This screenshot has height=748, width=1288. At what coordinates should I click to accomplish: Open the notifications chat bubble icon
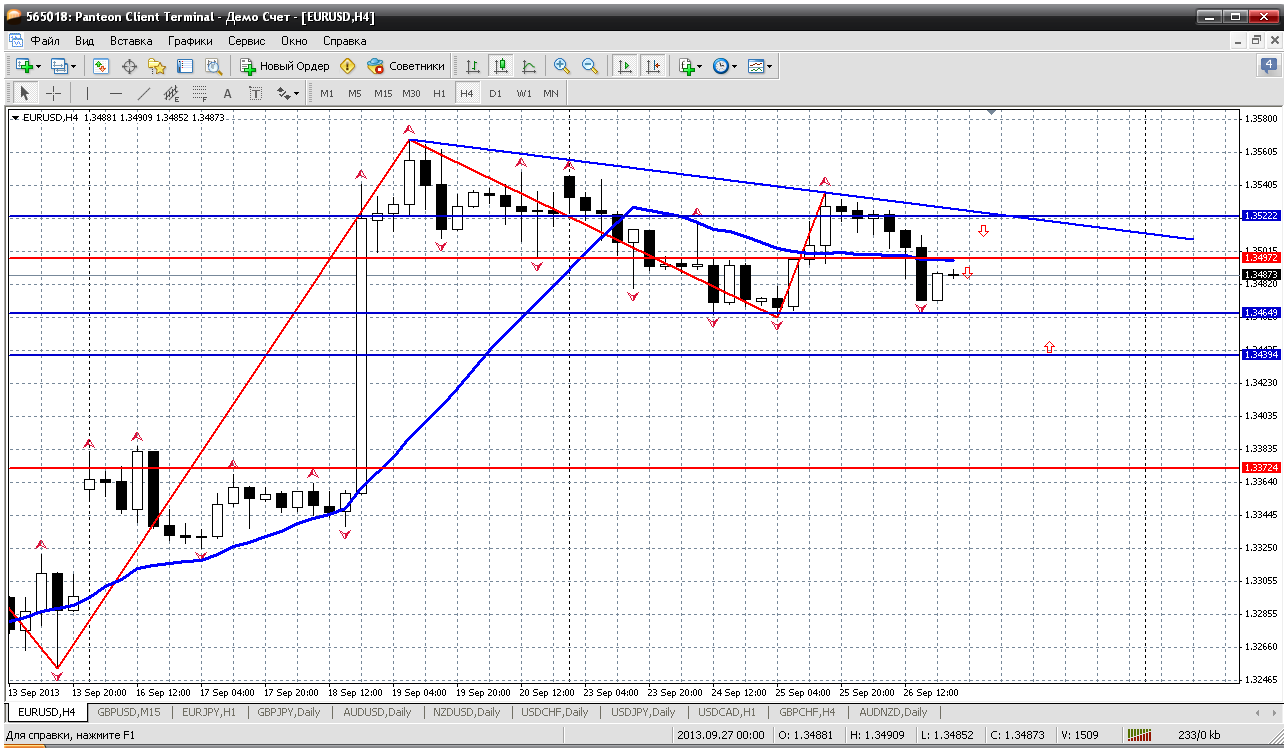1267,66
